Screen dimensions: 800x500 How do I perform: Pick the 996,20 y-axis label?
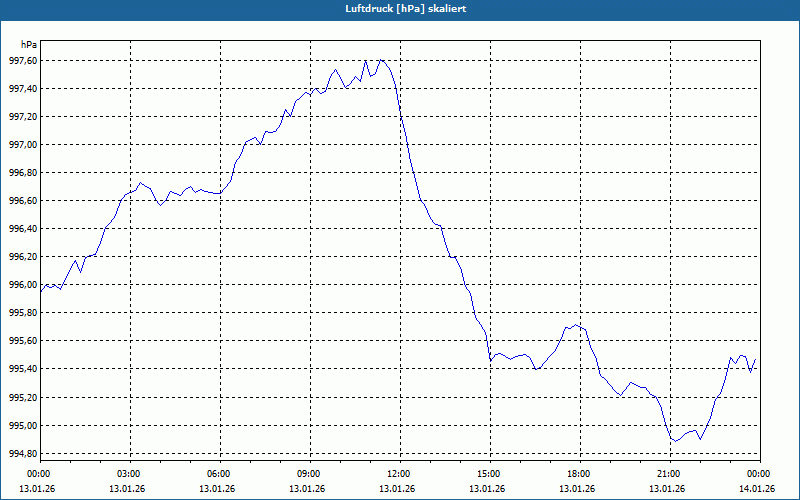[x=23, y=257]
